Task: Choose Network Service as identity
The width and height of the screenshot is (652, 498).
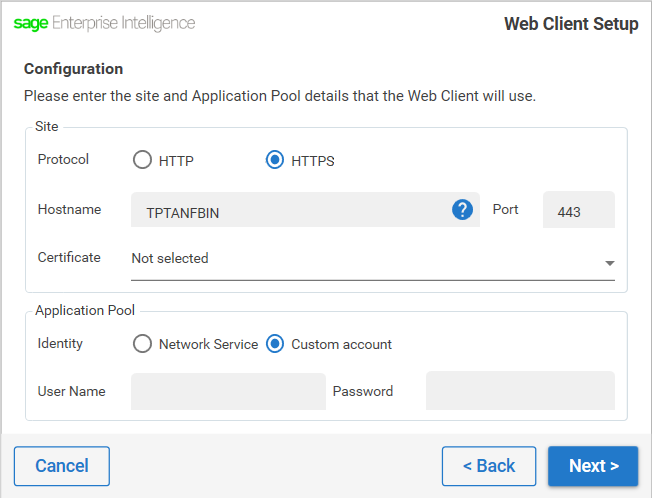Action: click(142, 344)
